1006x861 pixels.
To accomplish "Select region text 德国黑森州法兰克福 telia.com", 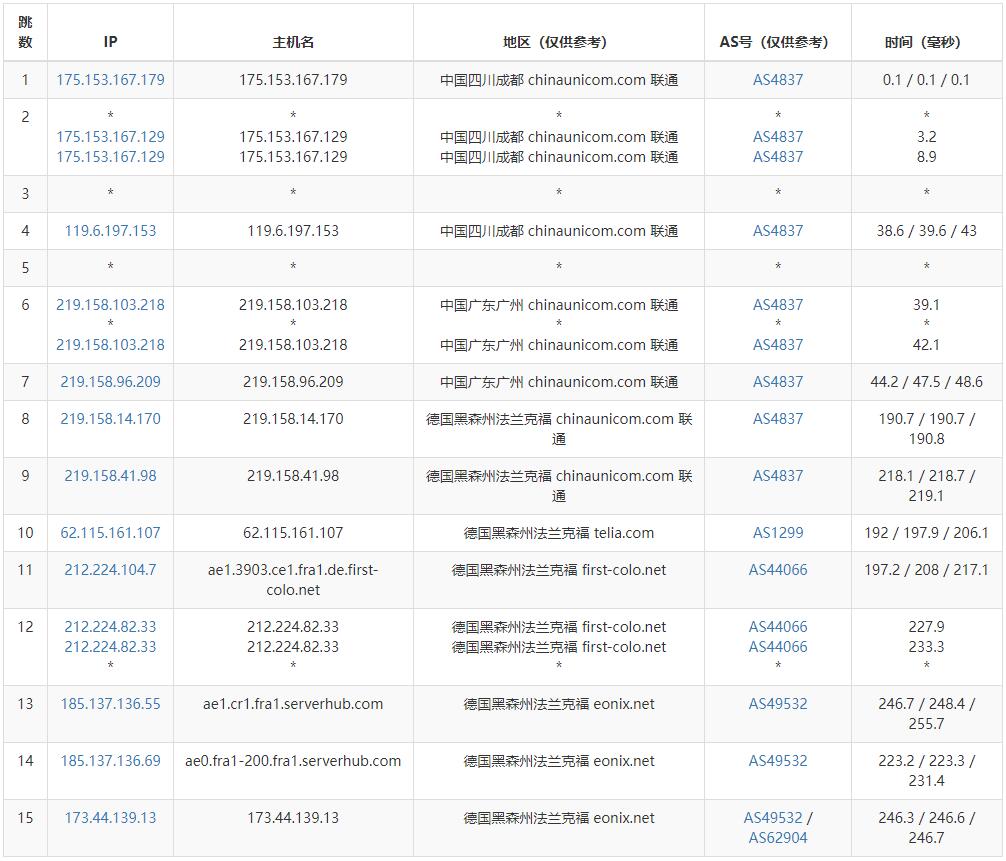I will [x=559, y=533].
